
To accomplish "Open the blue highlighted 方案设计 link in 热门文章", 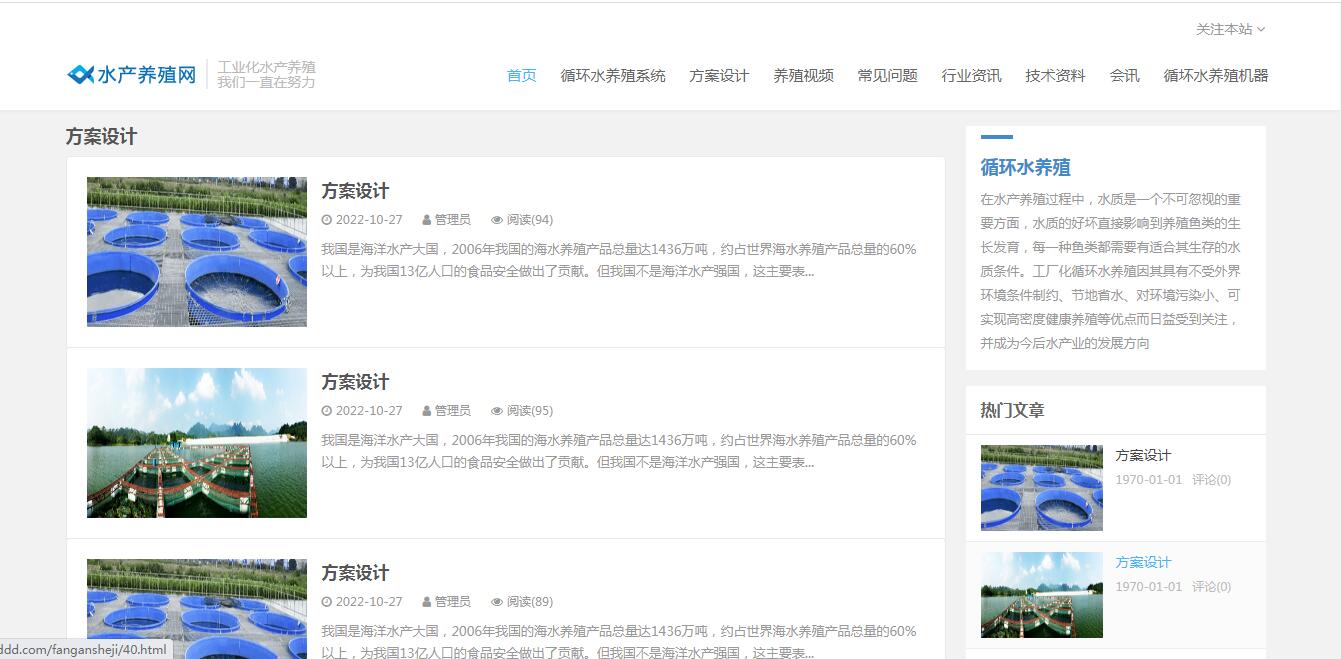I will [x=1143, y=562].
